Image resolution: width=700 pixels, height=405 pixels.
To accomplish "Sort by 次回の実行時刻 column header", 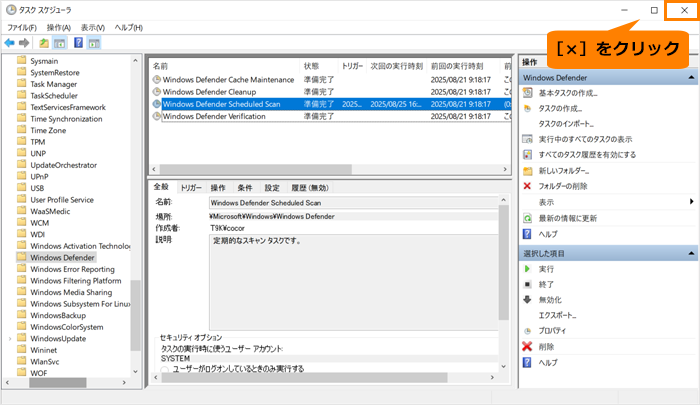I will click(396, 66).
